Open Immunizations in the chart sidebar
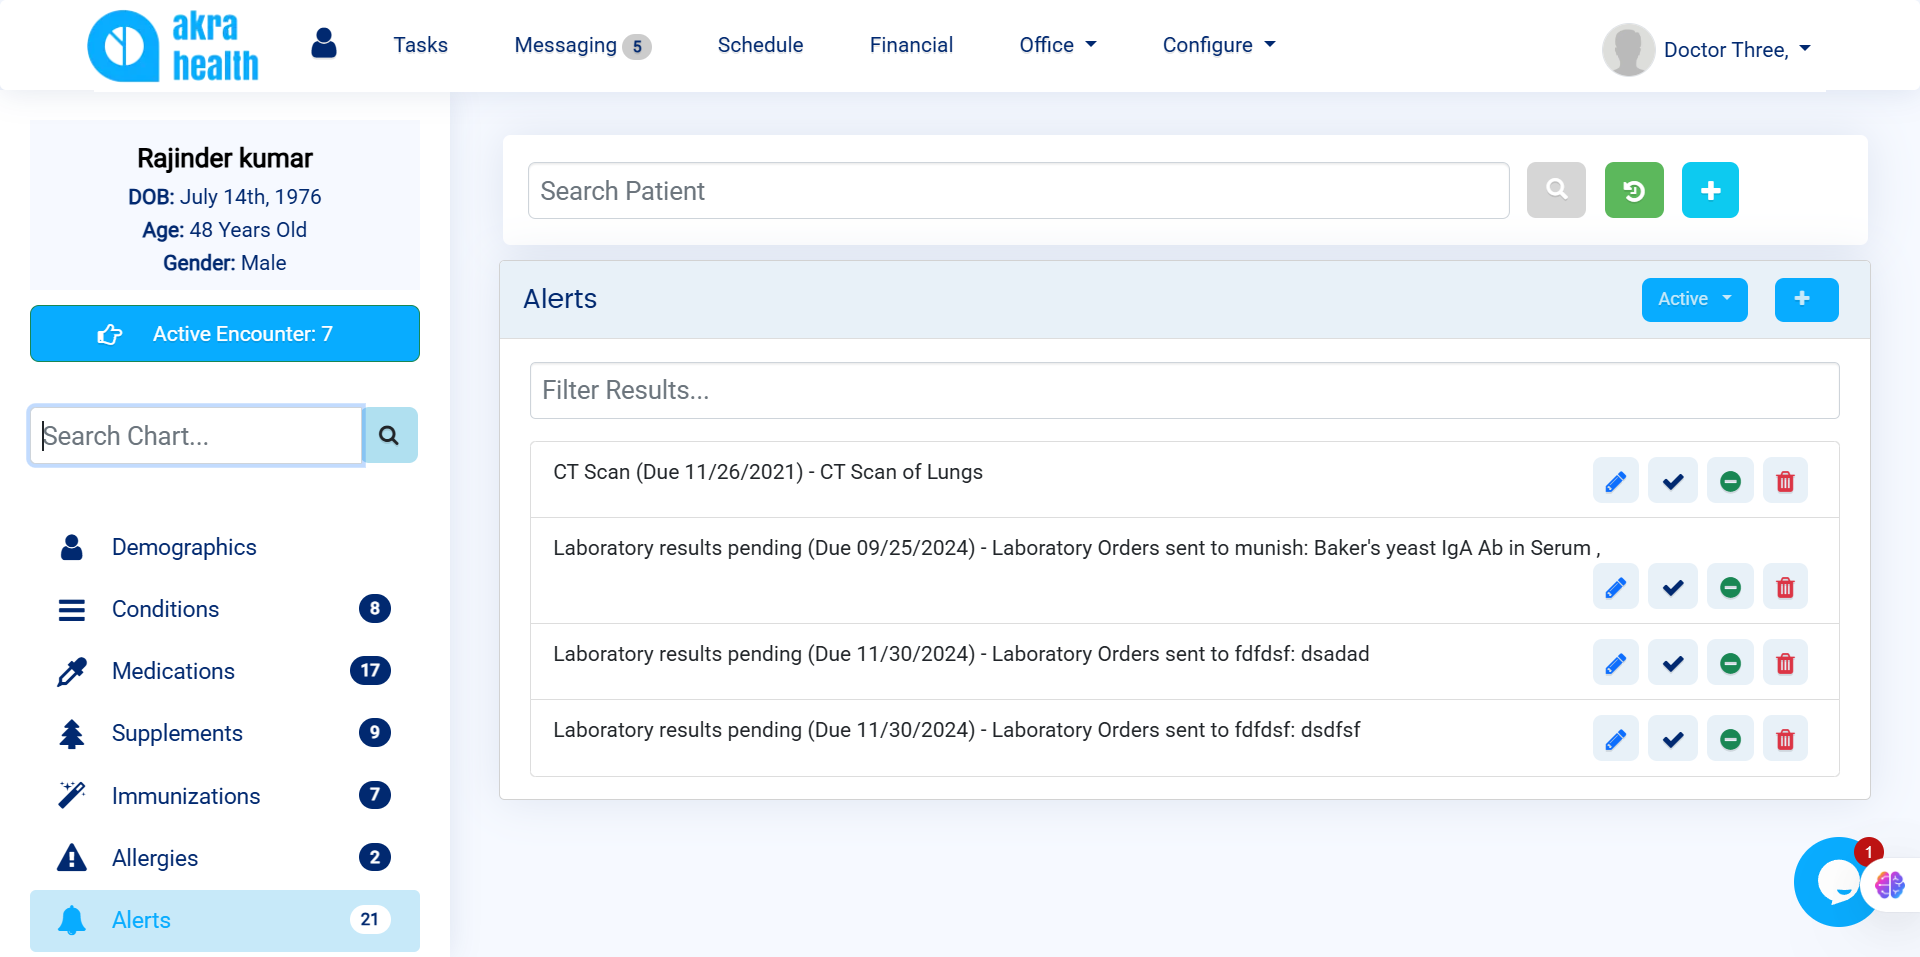The height and width of the screenshot is (957, 1920). click(x=225, y=796)
